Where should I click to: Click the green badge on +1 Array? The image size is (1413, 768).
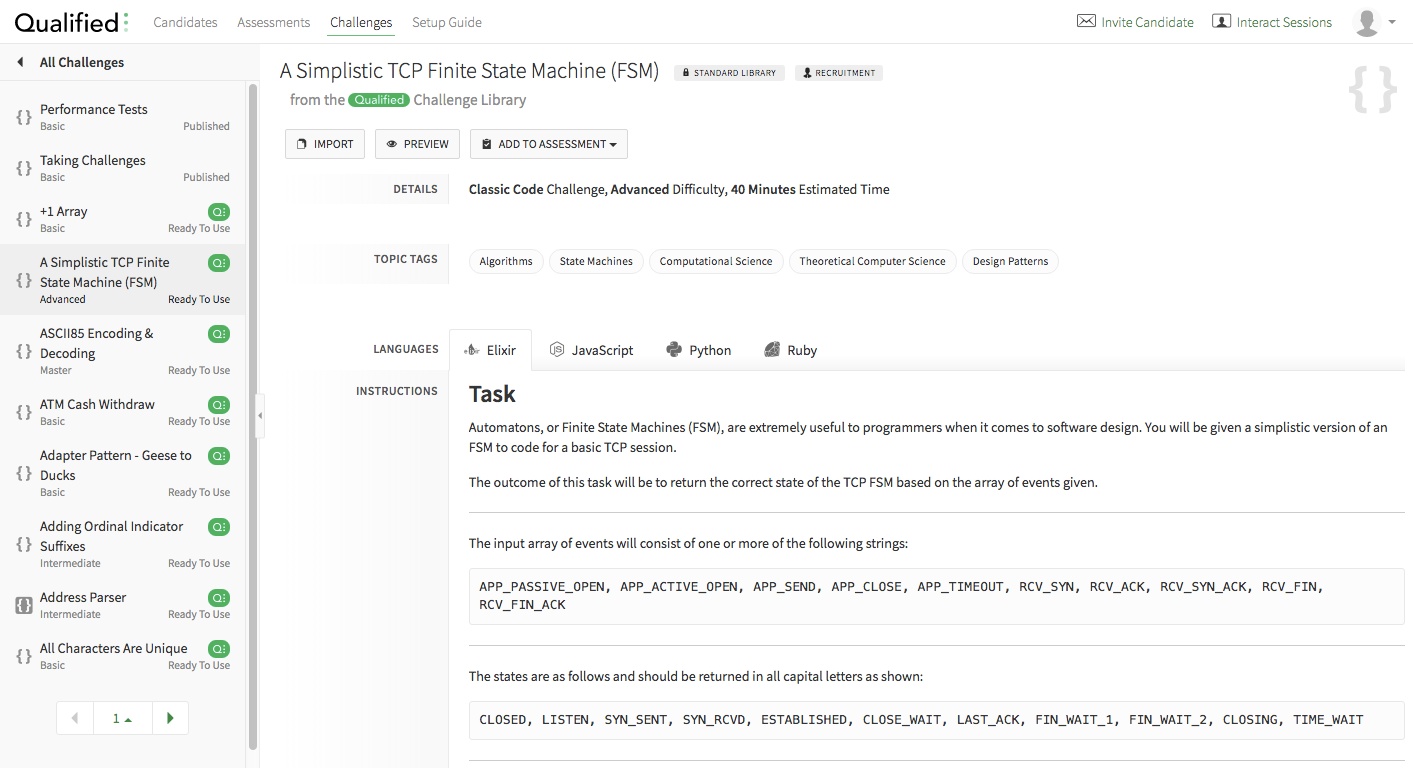coord(219,212)
